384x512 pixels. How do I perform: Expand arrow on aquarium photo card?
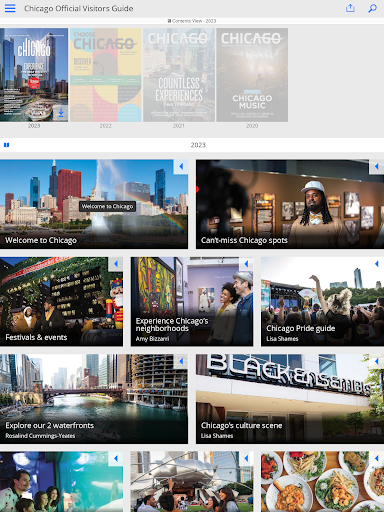pyautogui.click(x=116, y=458)
